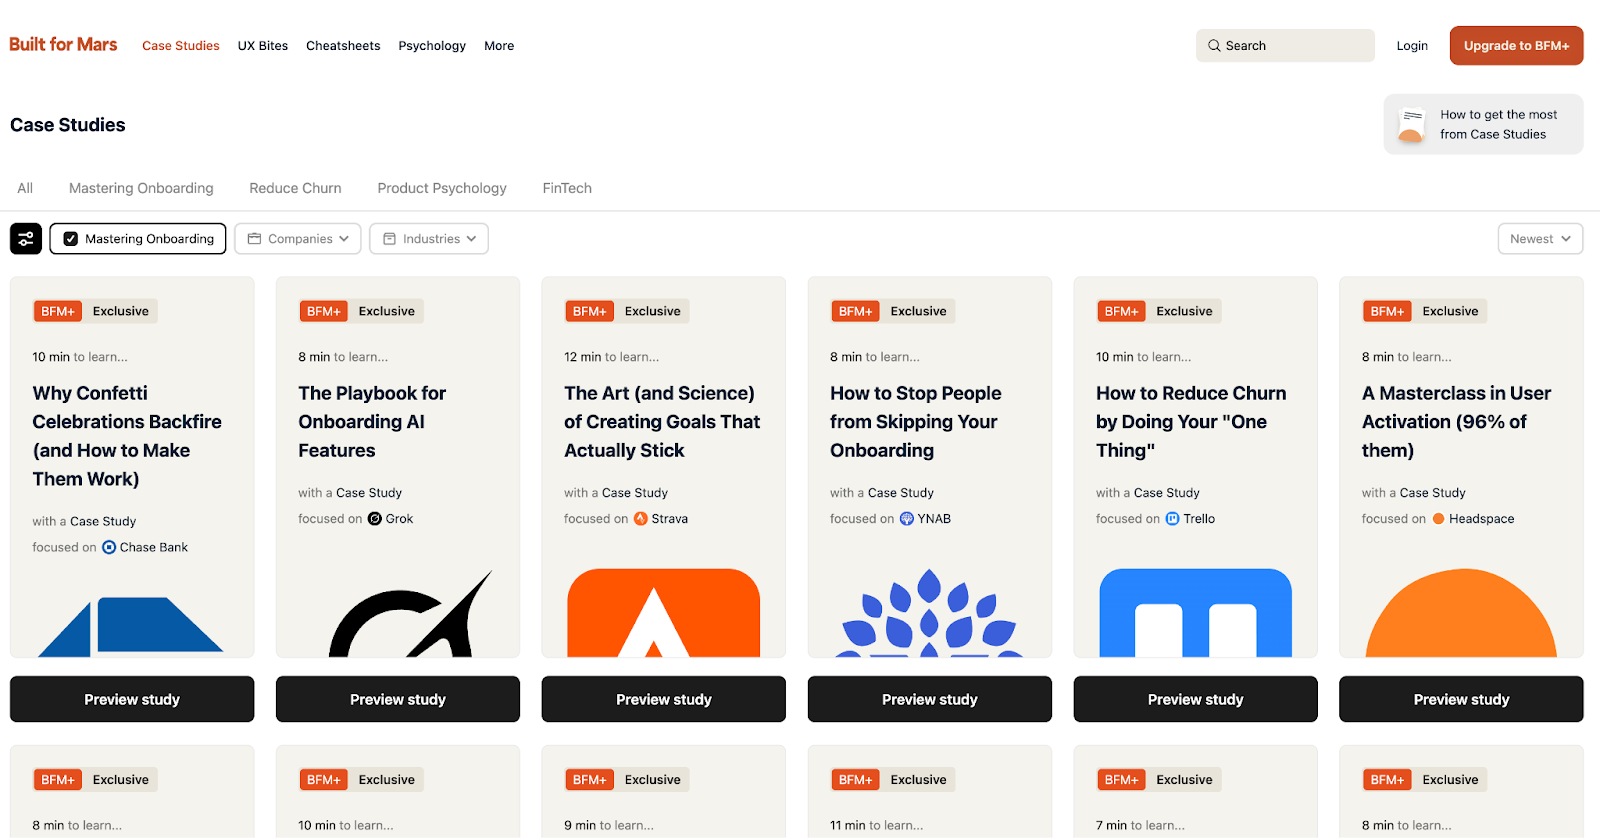Screen dimensions: 1600x838
Task: Open the Headspace artwork thumbnail
Action: 1461,613
